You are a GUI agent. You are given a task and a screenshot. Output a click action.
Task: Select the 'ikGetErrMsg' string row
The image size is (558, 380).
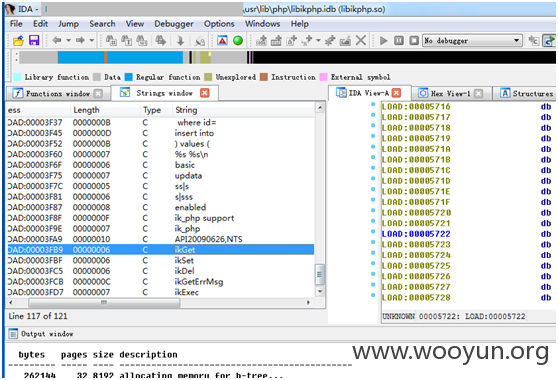160,282
